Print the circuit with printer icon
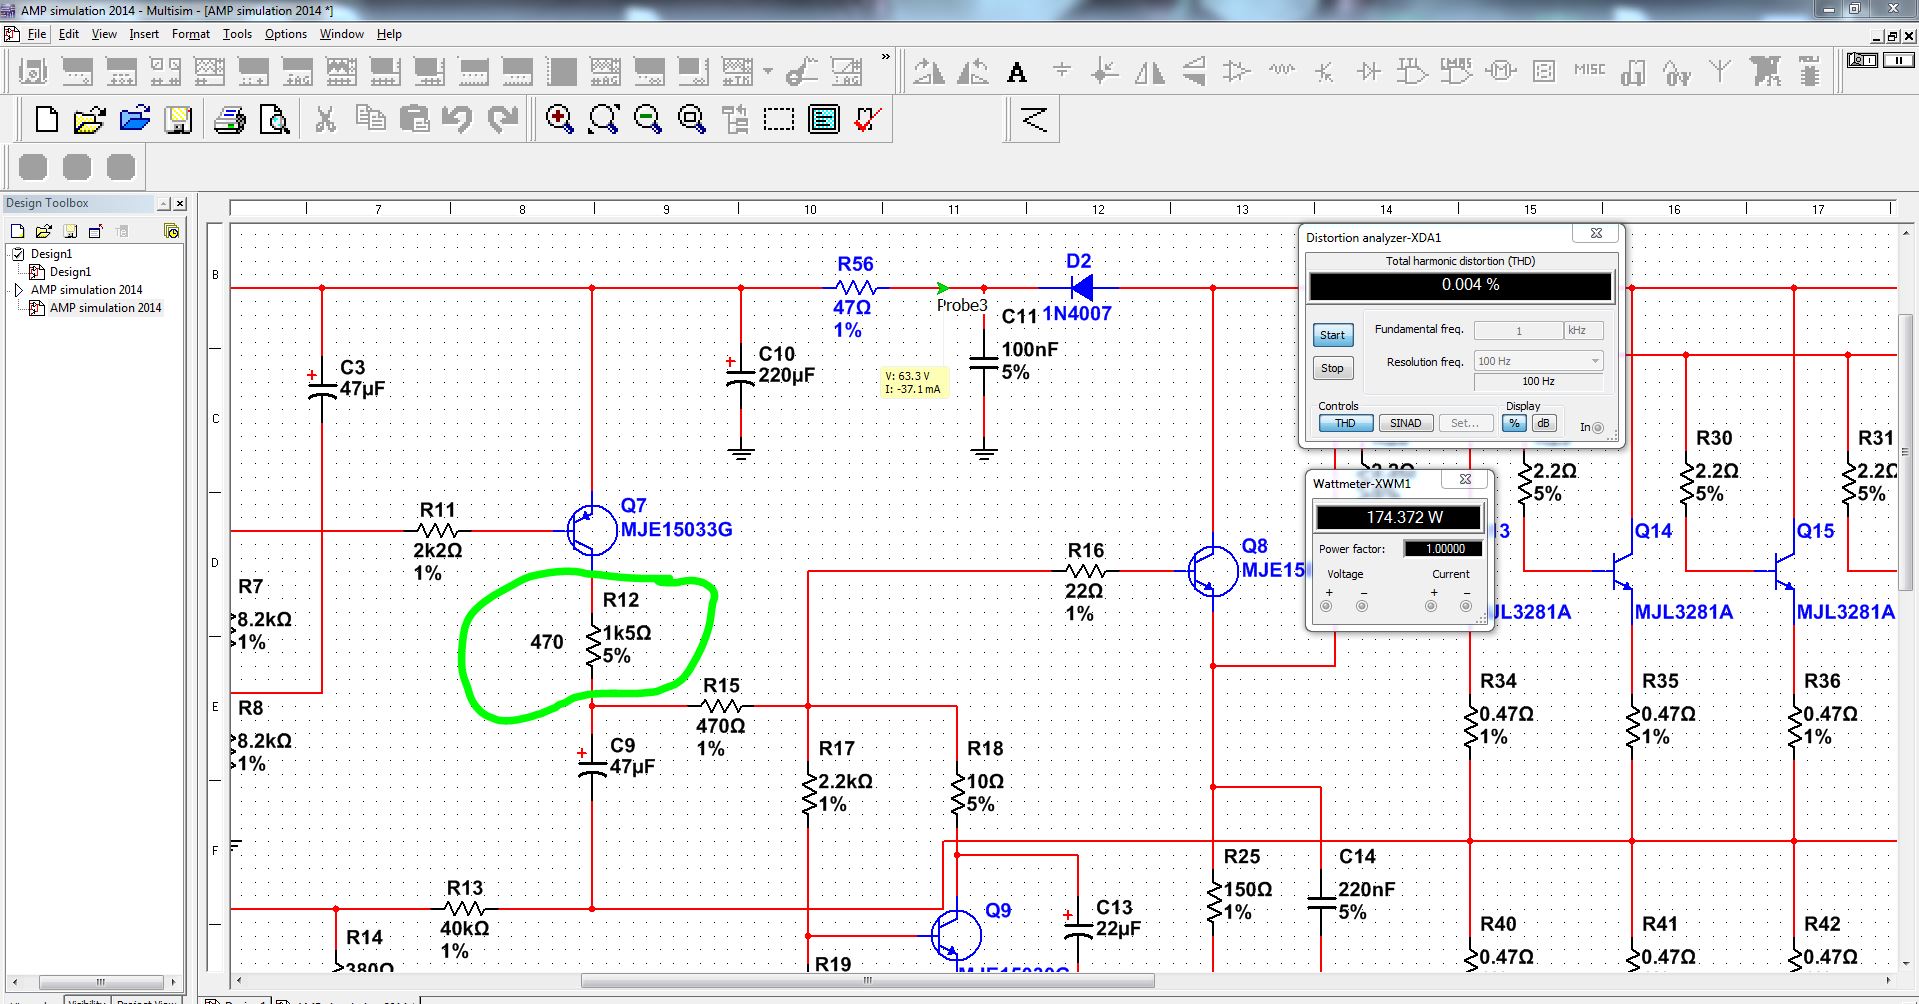 coord(230,120)
